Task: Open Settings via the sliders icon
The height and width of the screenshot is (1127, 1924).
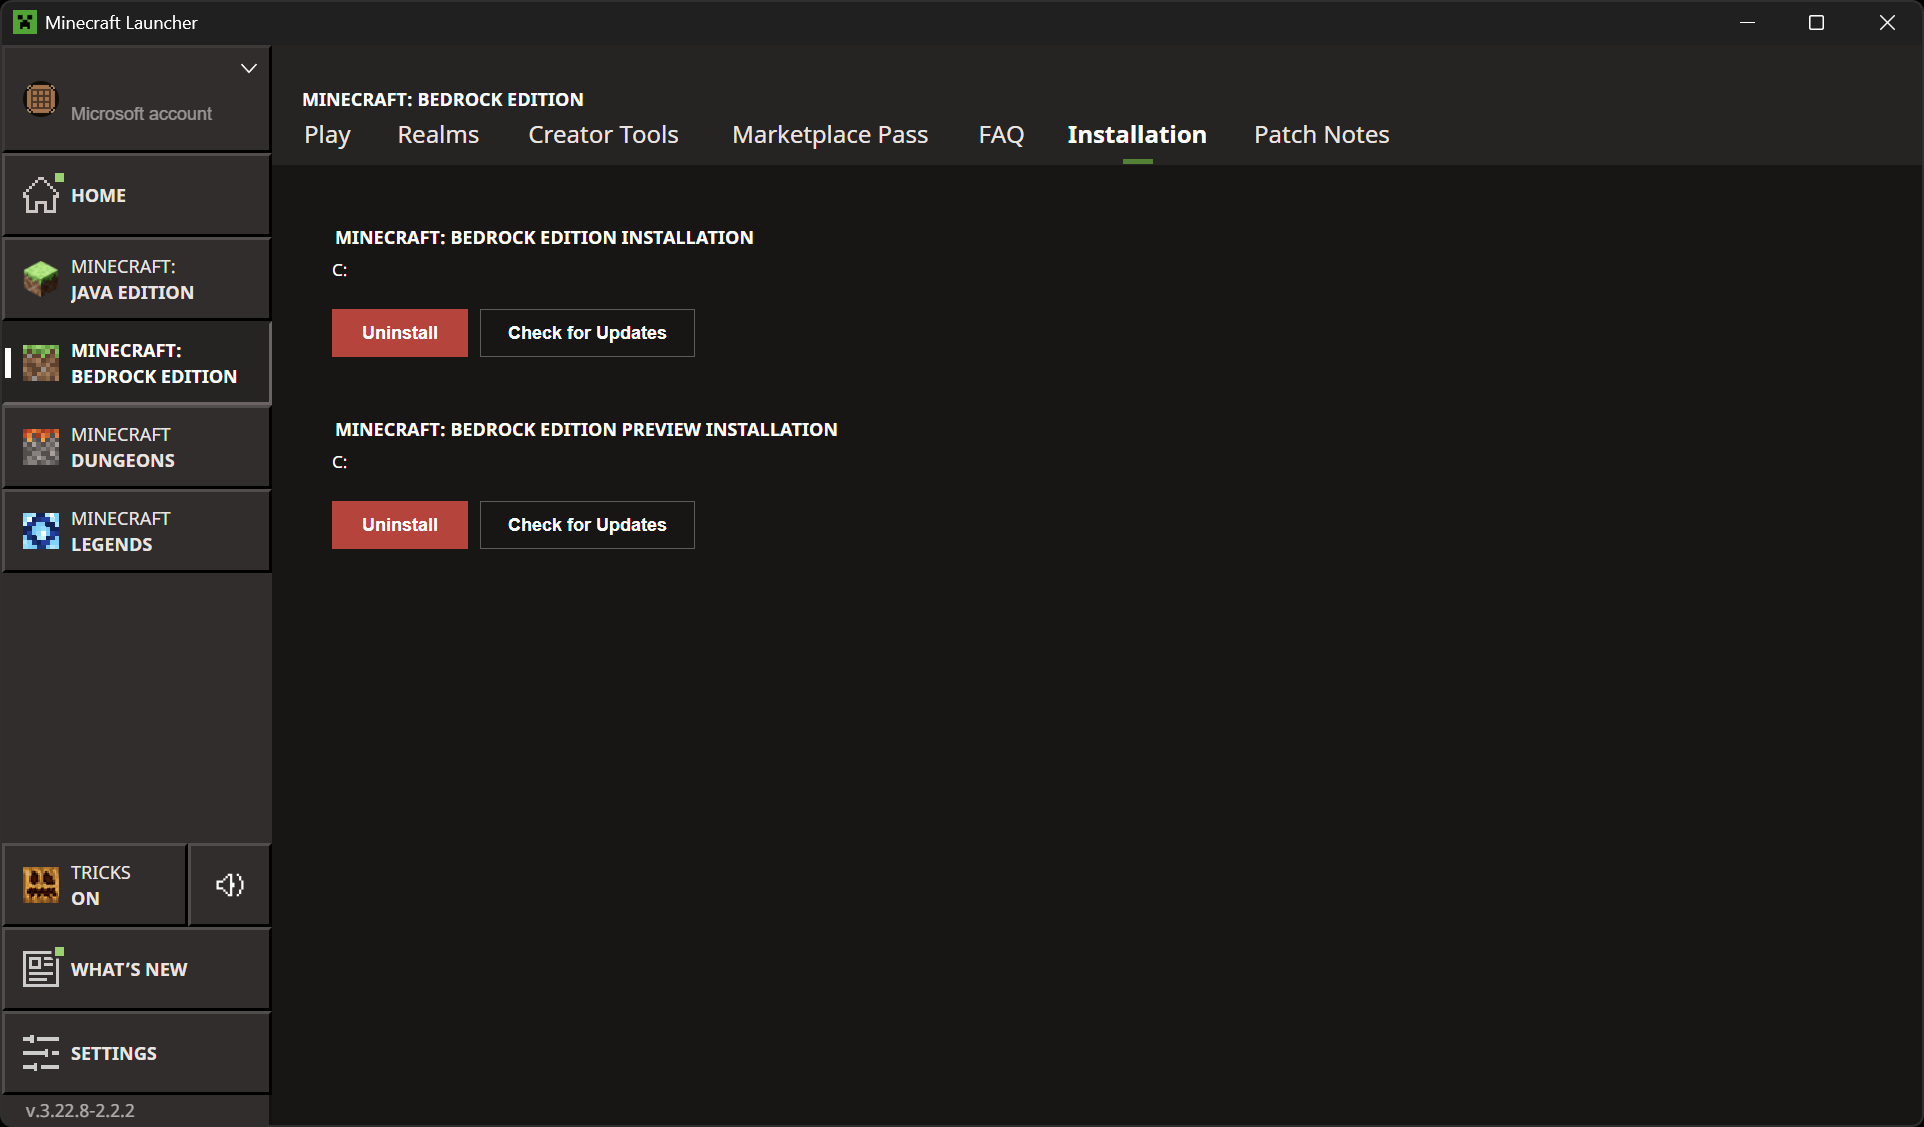Action: tap(40, 1052)
